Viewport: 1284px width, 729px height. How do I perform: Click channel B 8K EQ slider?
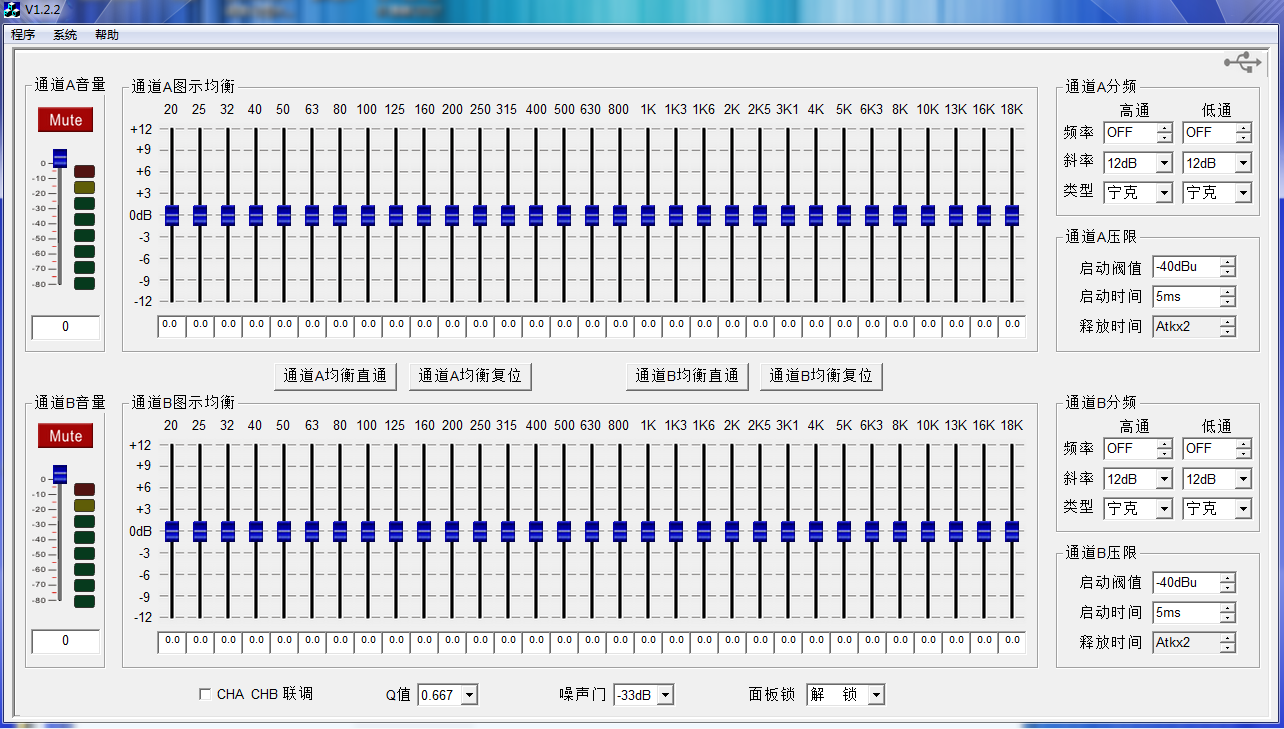[900, 531]
